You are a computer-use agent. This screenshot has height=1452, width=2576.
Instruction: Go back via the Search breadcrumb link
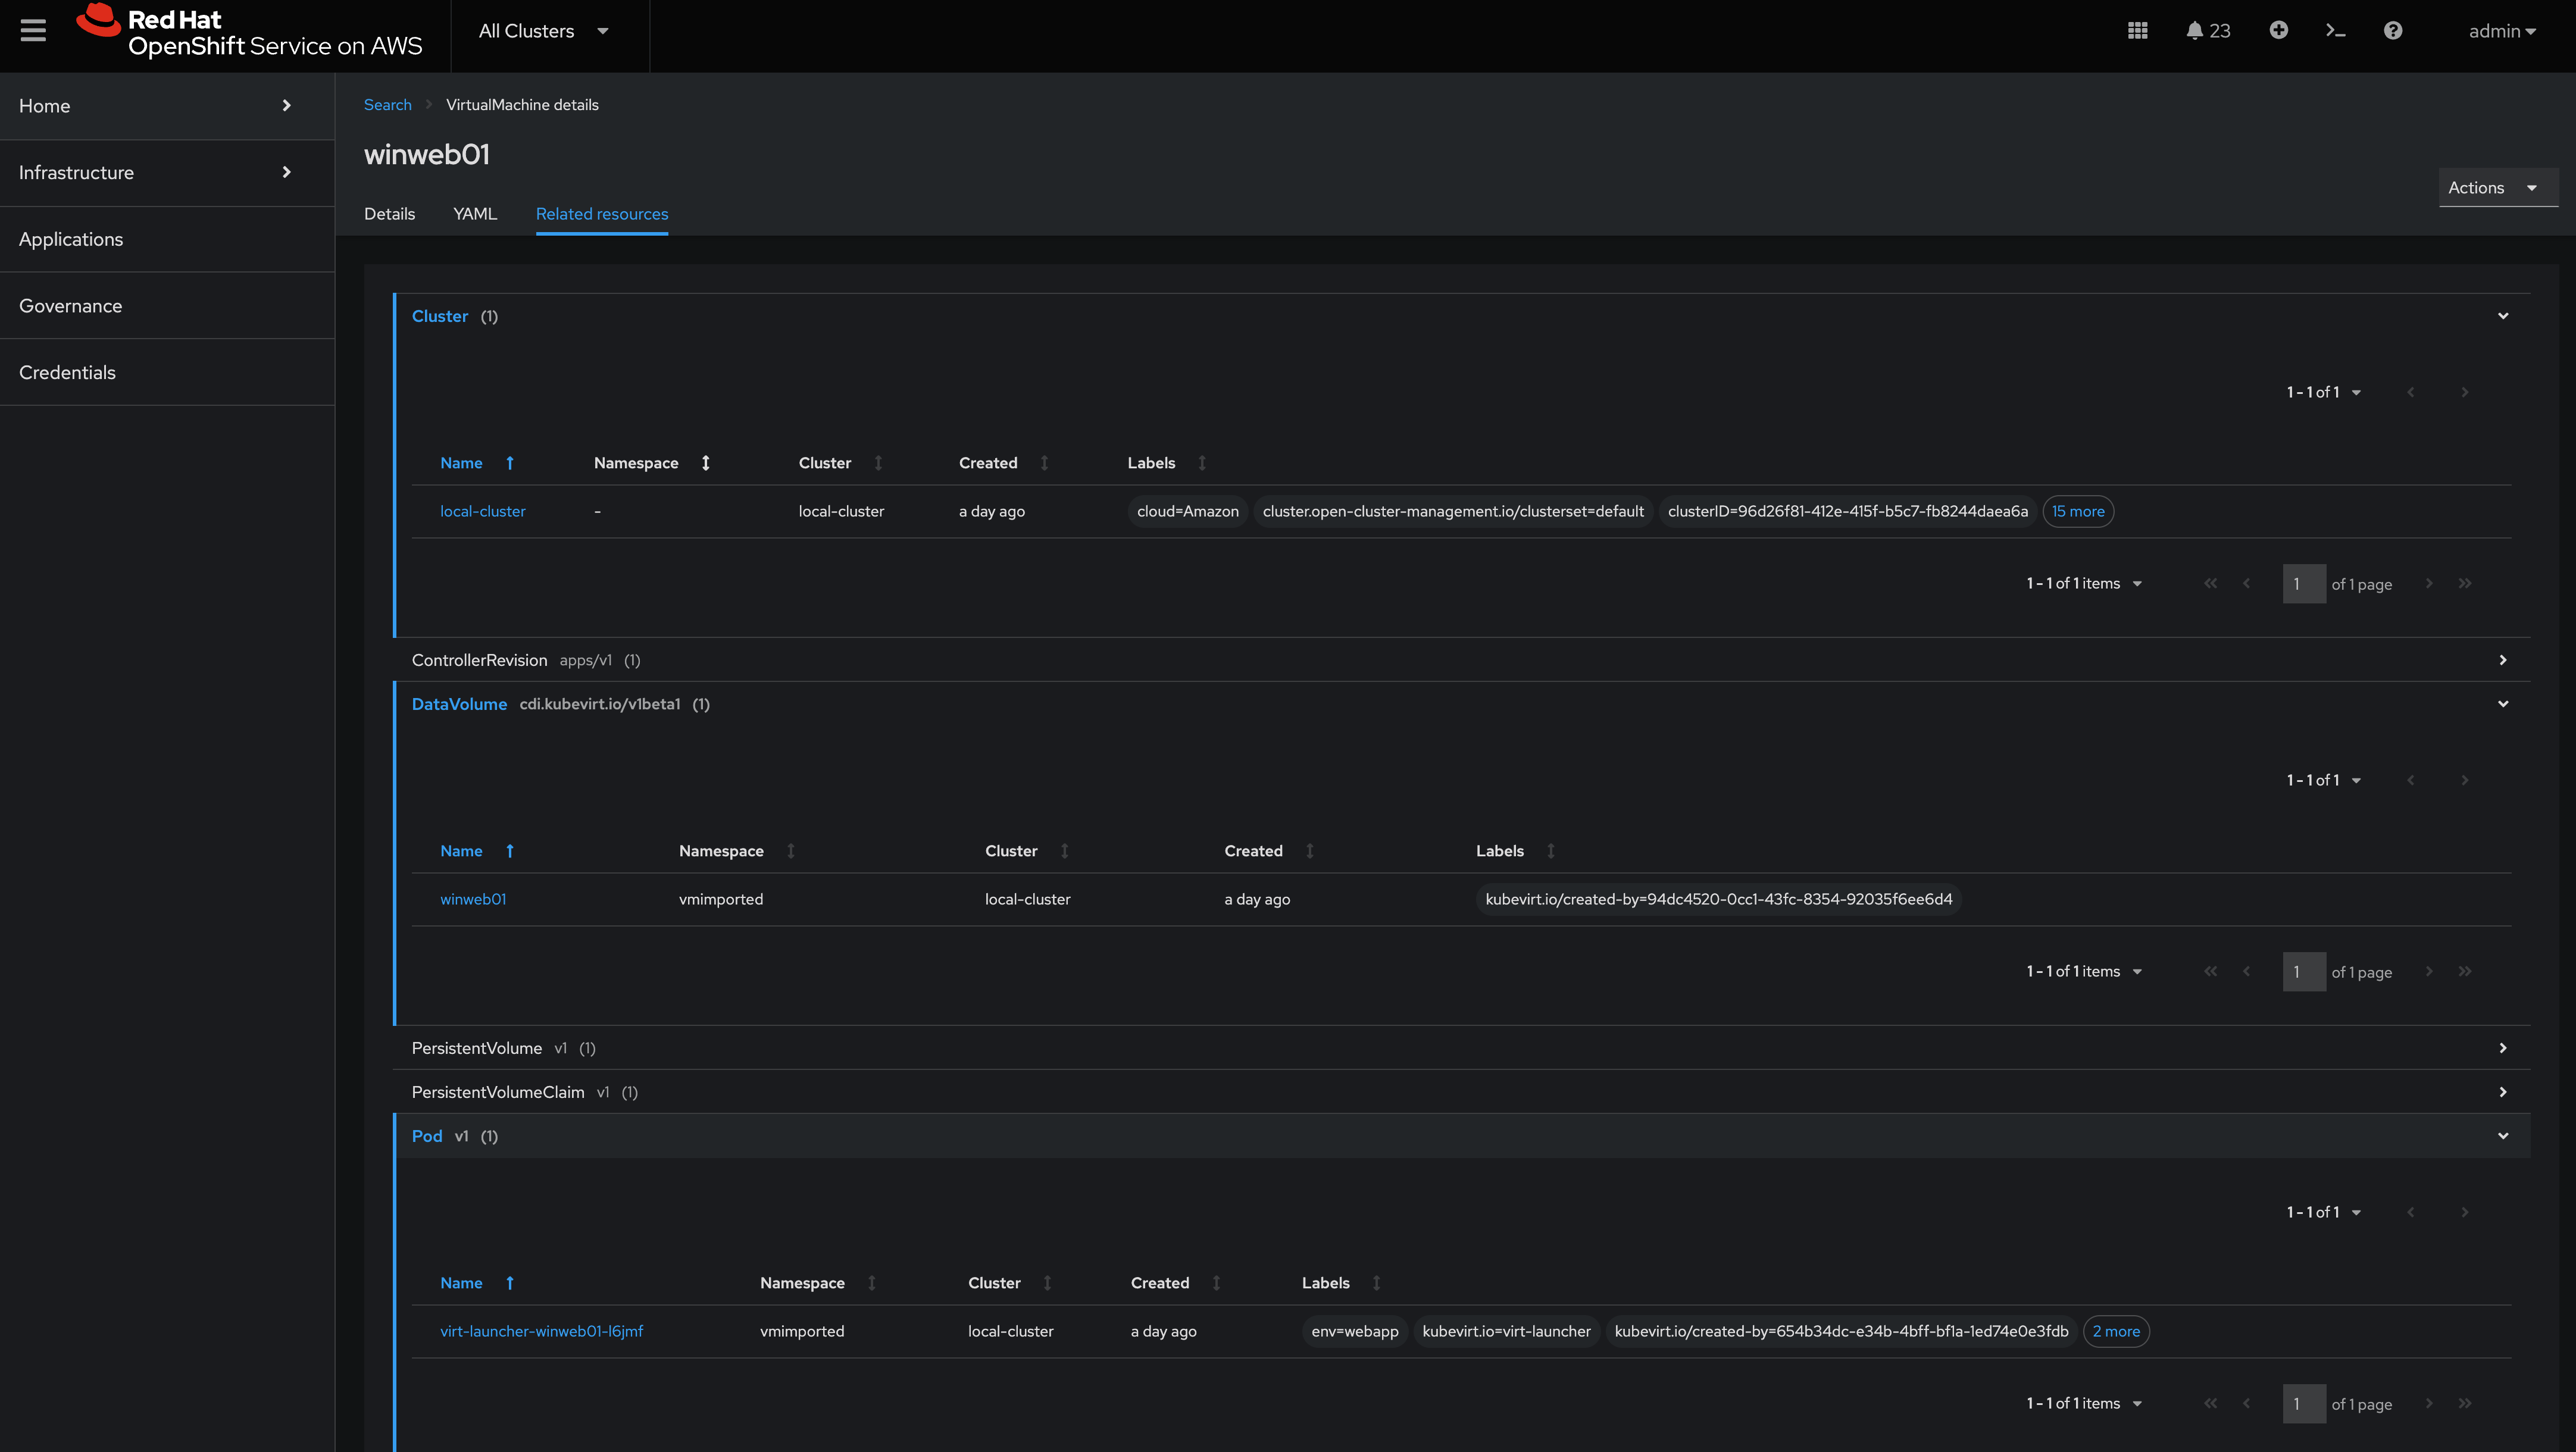pos(388,105)
